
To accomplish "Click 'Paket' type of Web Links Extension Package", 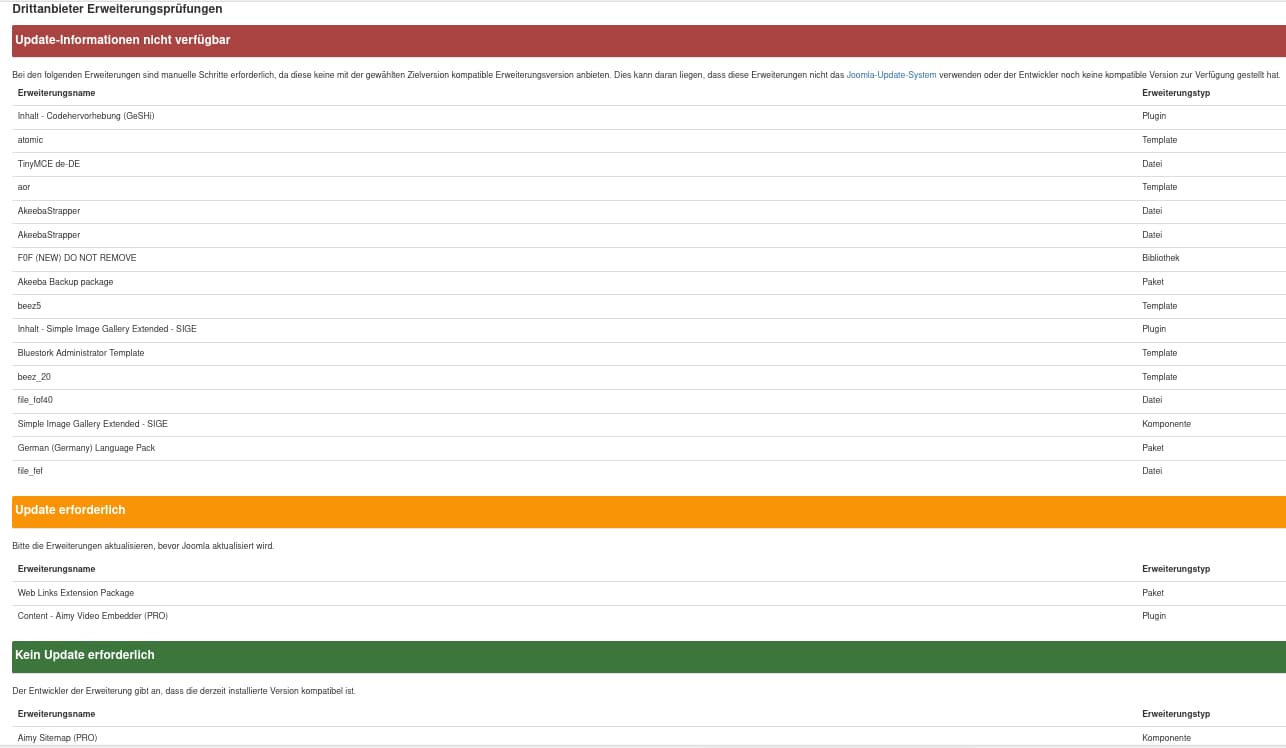I will [x=1153, y=593].
